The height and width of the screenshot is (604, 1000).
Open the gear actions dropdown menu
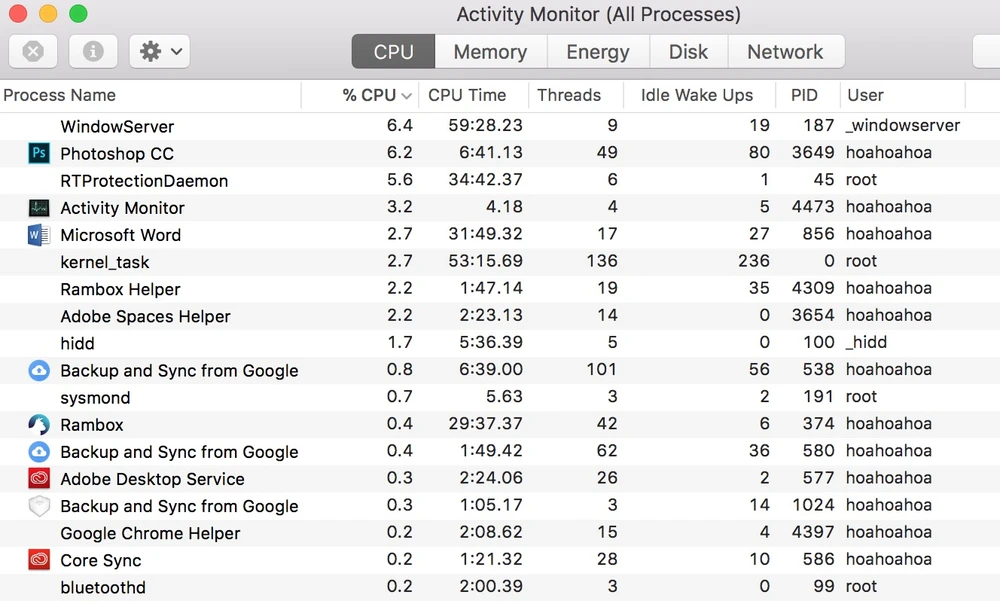point(160,51)
